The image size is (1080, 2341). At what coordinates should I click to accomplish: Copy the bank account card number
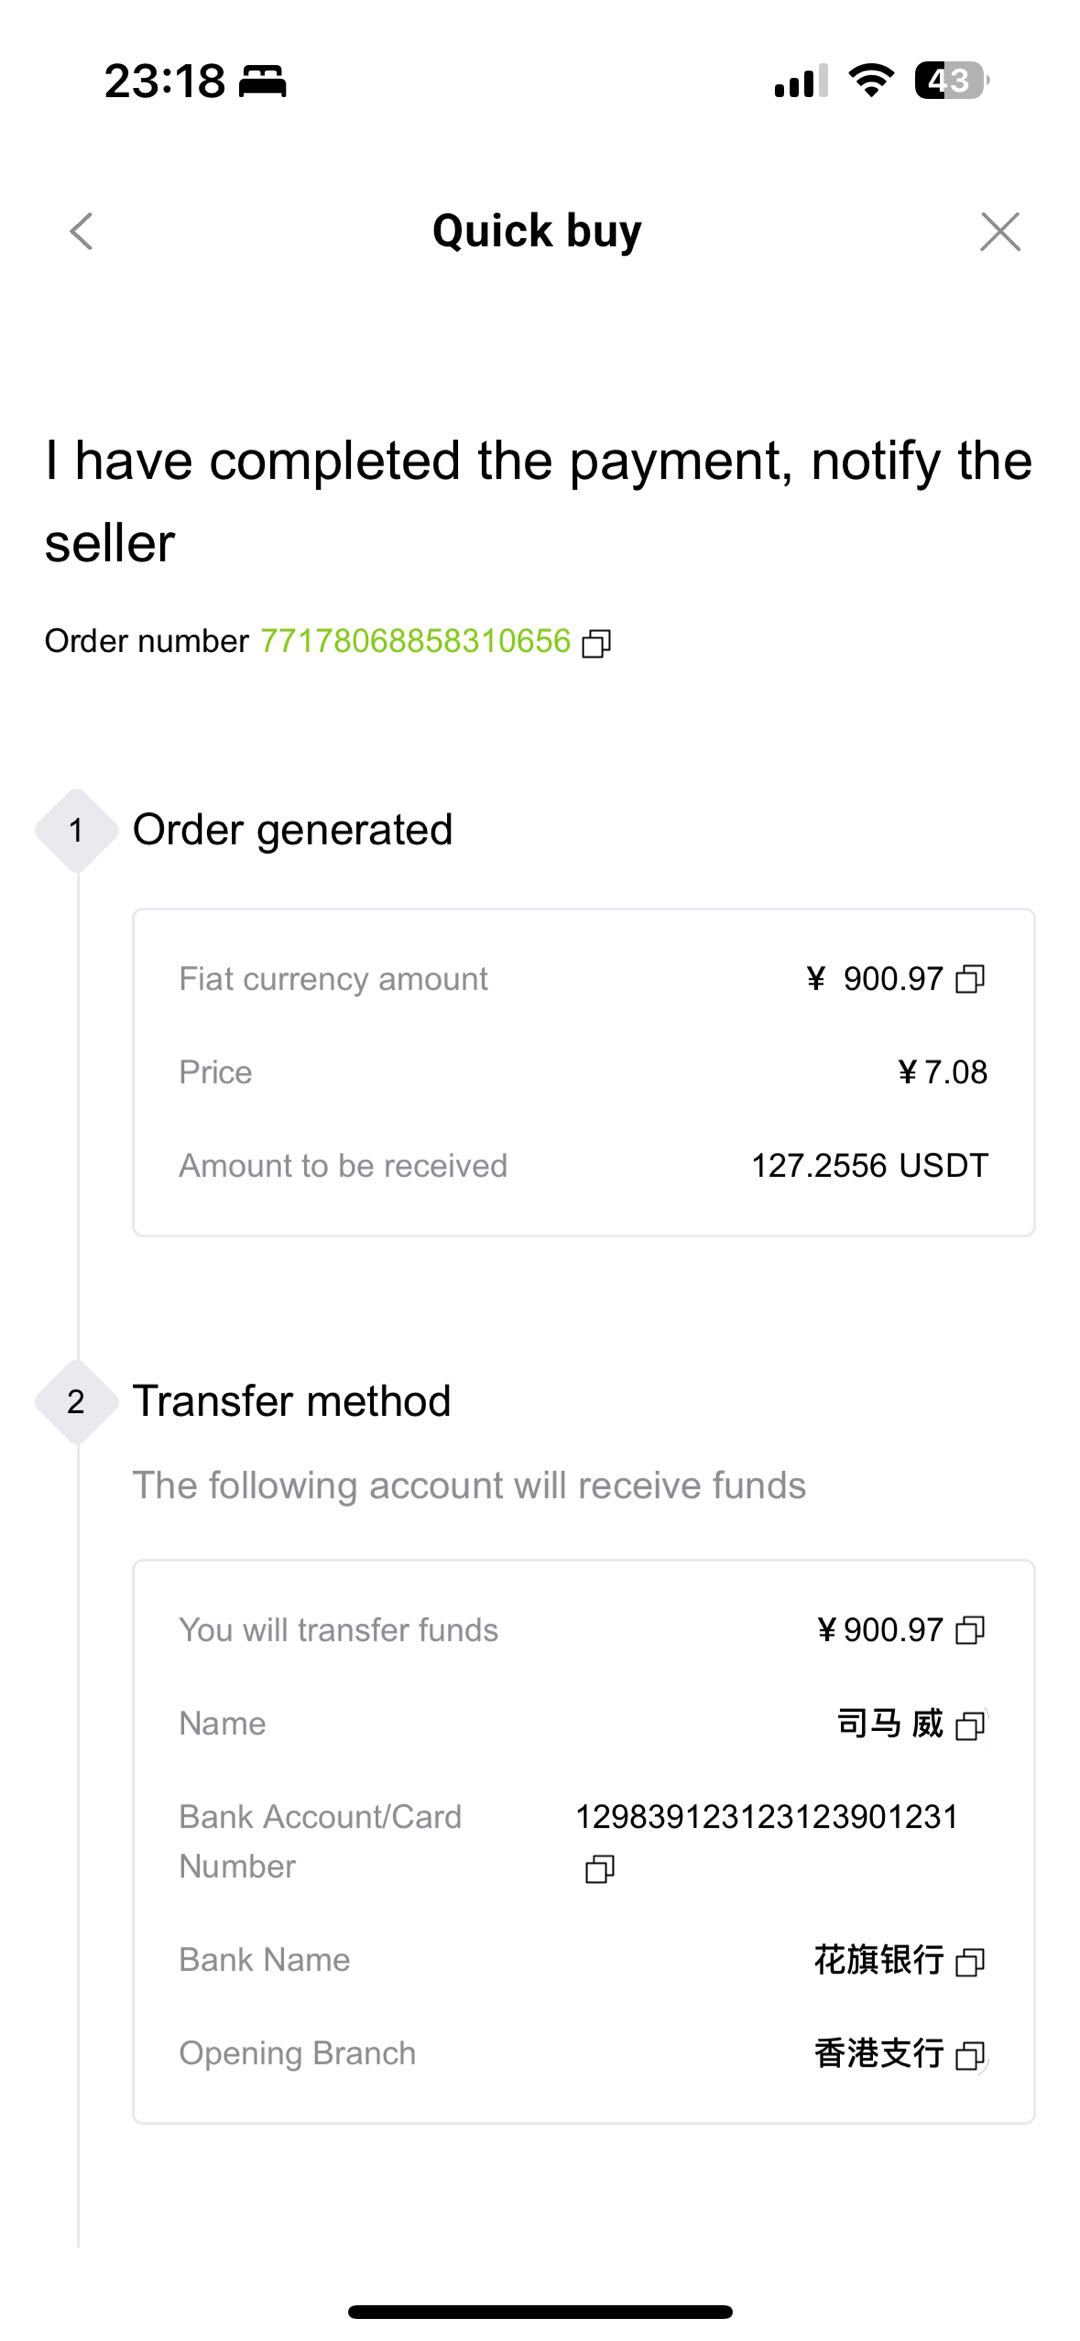pos(599,1868)
